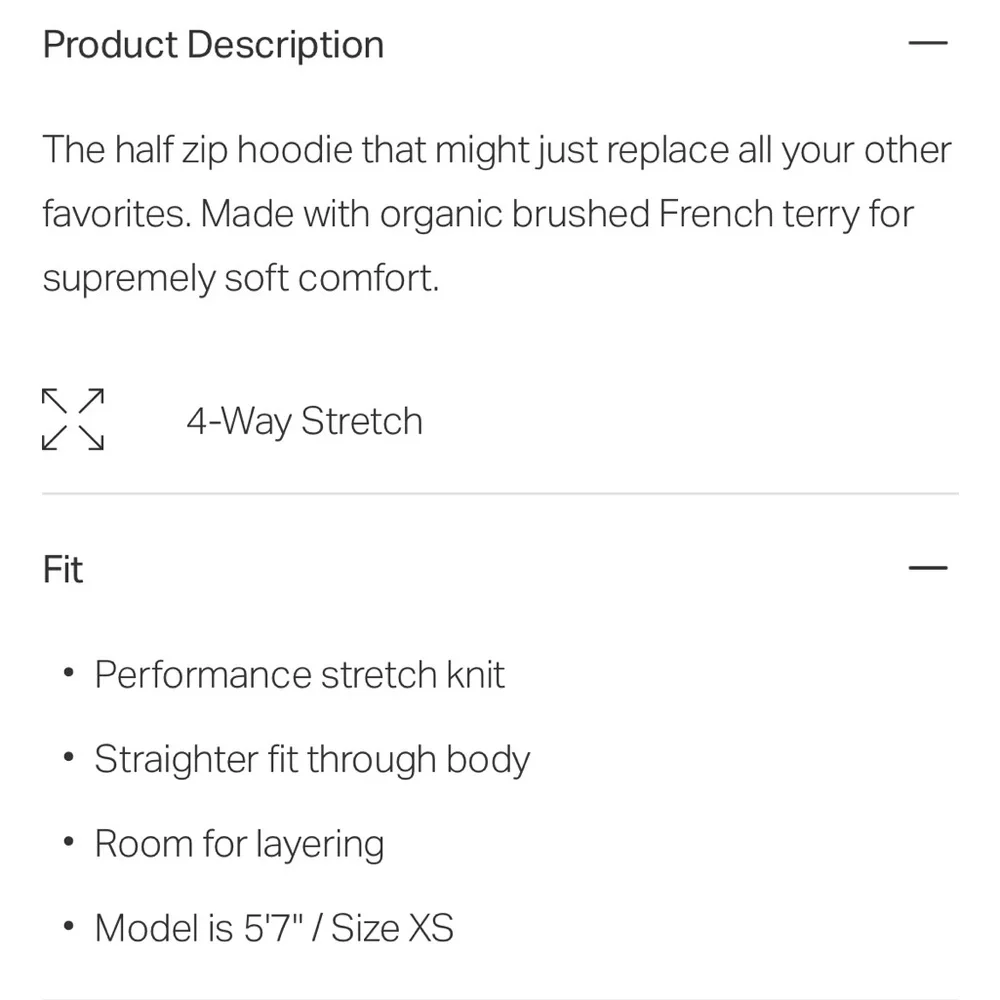
Task: Click the bullet dot before 'Straighter fit'
Action: pyautogui.click(x=68, y=759)
